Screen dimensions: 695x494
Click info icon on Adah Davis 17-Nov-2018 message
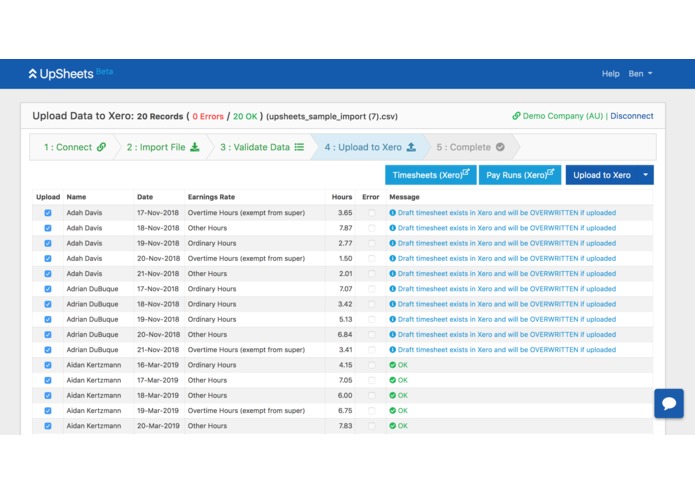[x=392, y=213]
